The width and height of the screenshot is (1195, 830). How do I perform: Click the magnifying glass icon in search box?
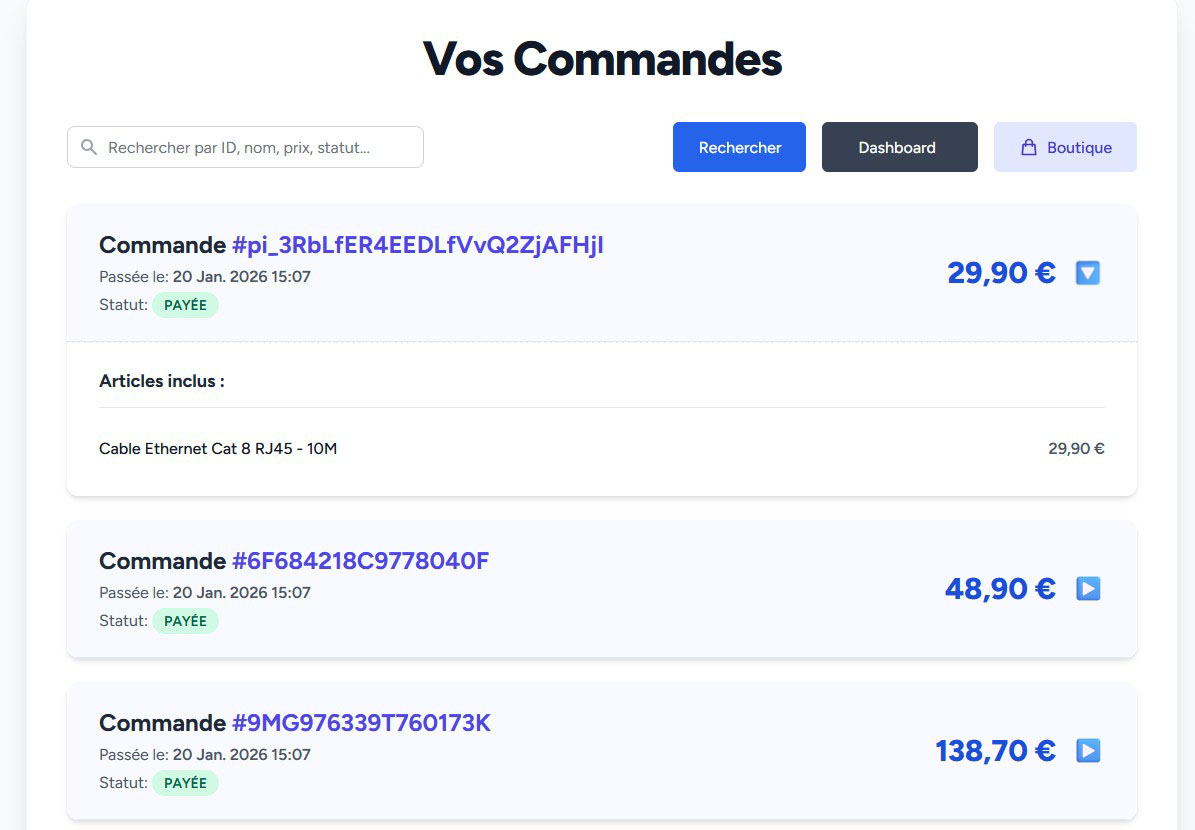tap(89, 147)
